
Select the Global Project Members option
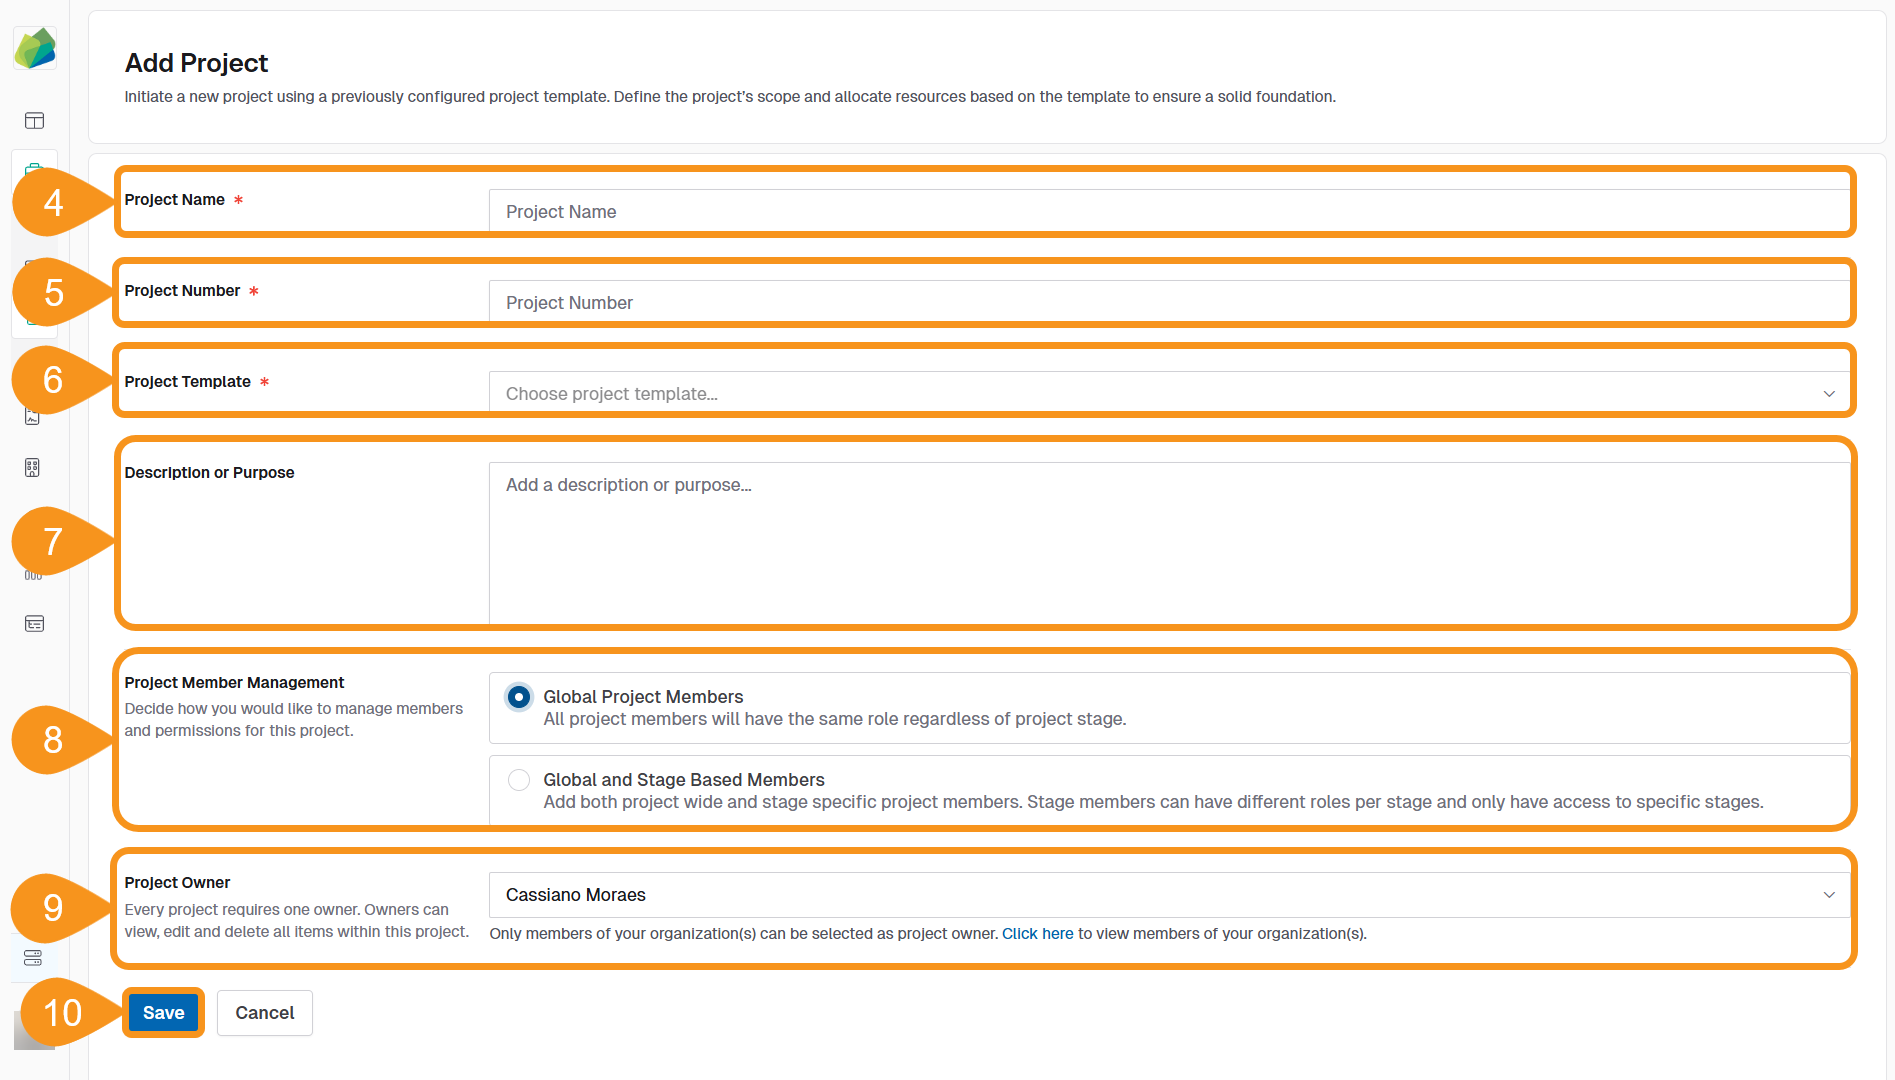[x=518, y=697]
